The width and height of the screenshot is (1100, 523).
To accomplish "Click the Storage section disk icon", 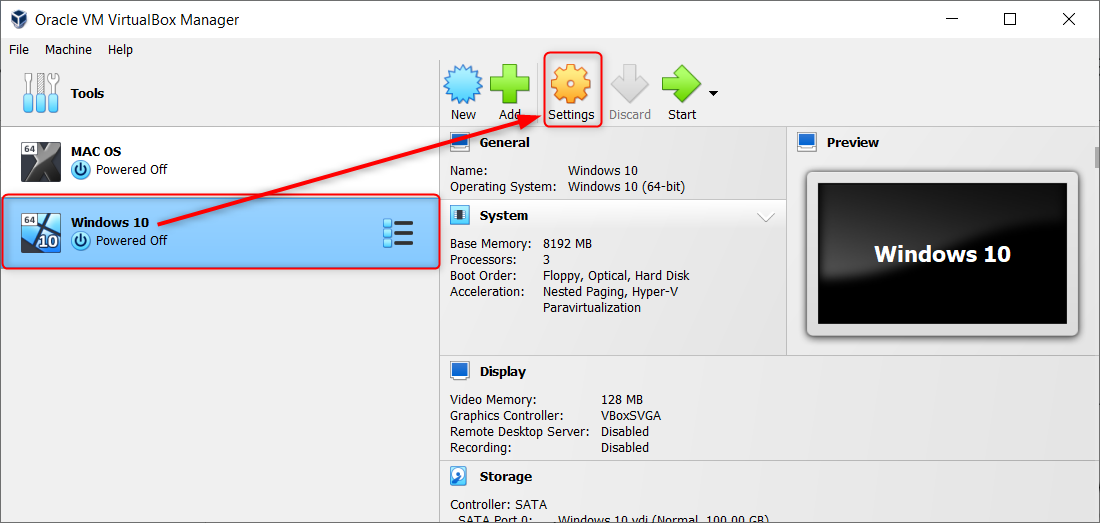I will pyautogui.click(x=460, y=476).
